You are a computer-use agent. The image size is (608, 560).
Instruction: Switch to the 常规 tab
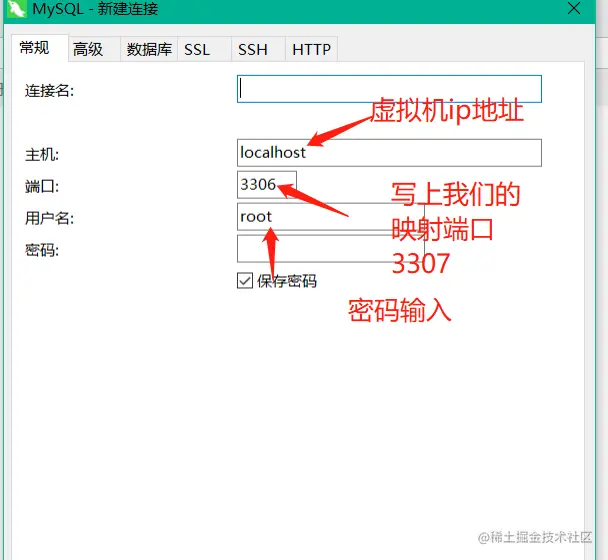pyautogui.click(x=40, y=48)
